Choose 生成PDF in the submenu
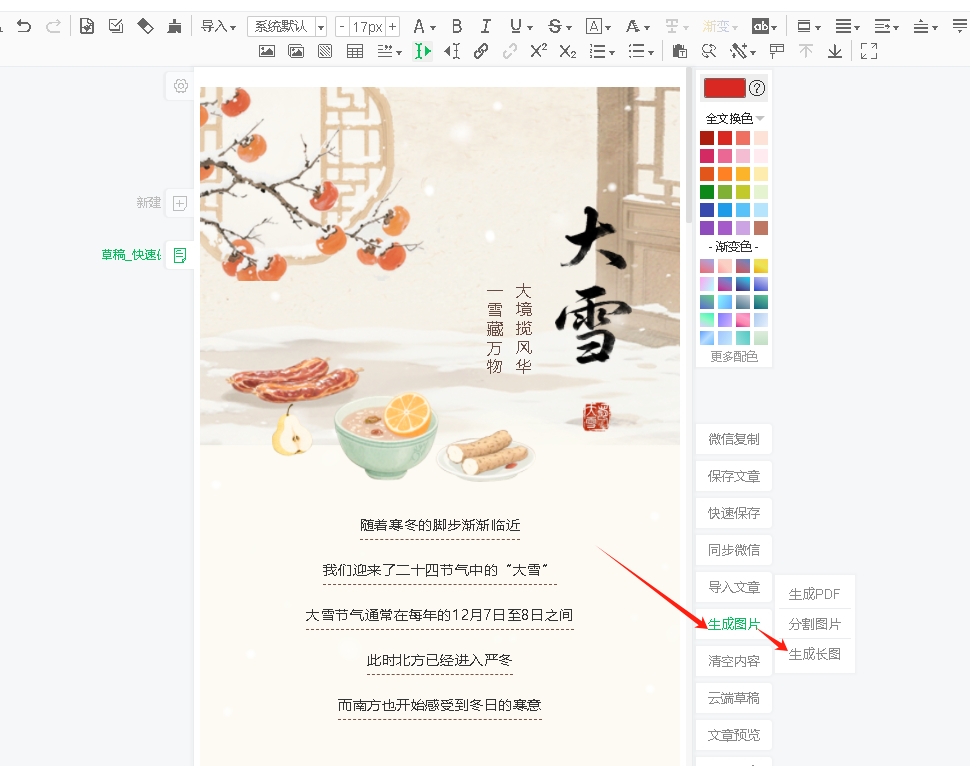 pyautogui.click(x=814, y=594)
